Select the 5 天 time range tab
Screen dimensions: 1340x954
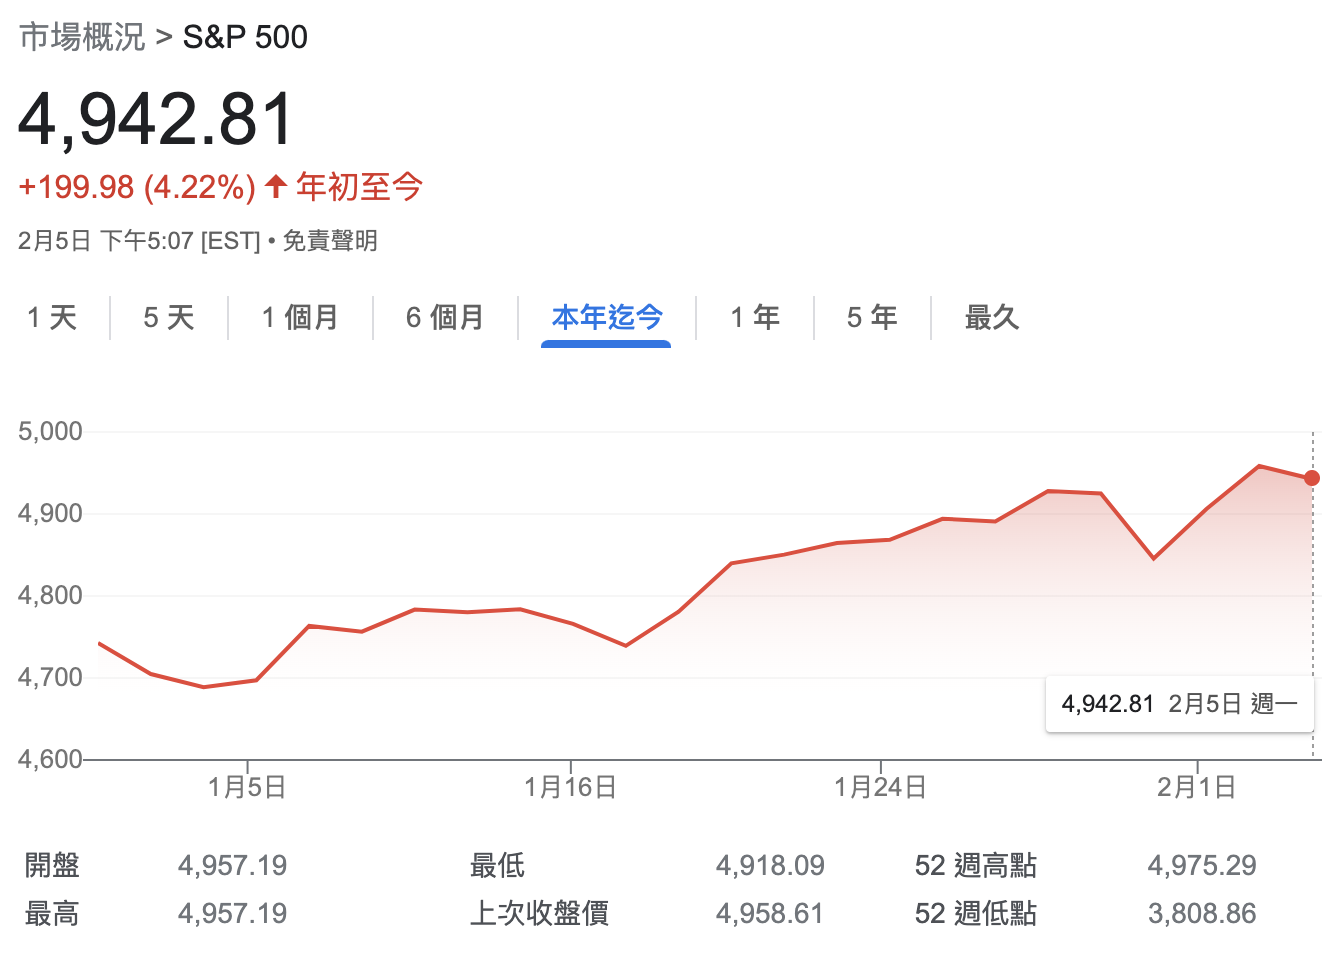pyautogui.click(x=169, y=318)
